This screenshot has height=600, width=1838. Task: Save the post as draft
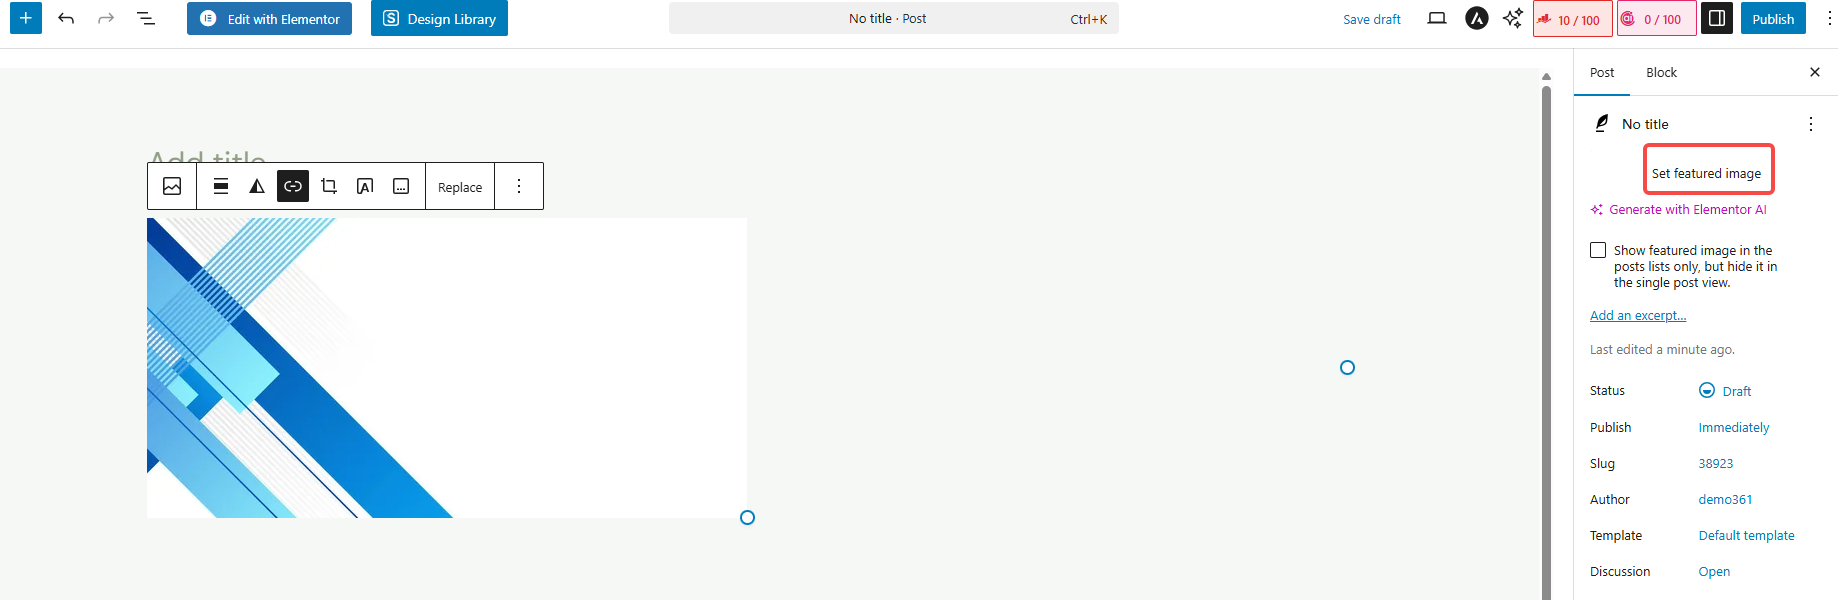tap(1371, 19)
